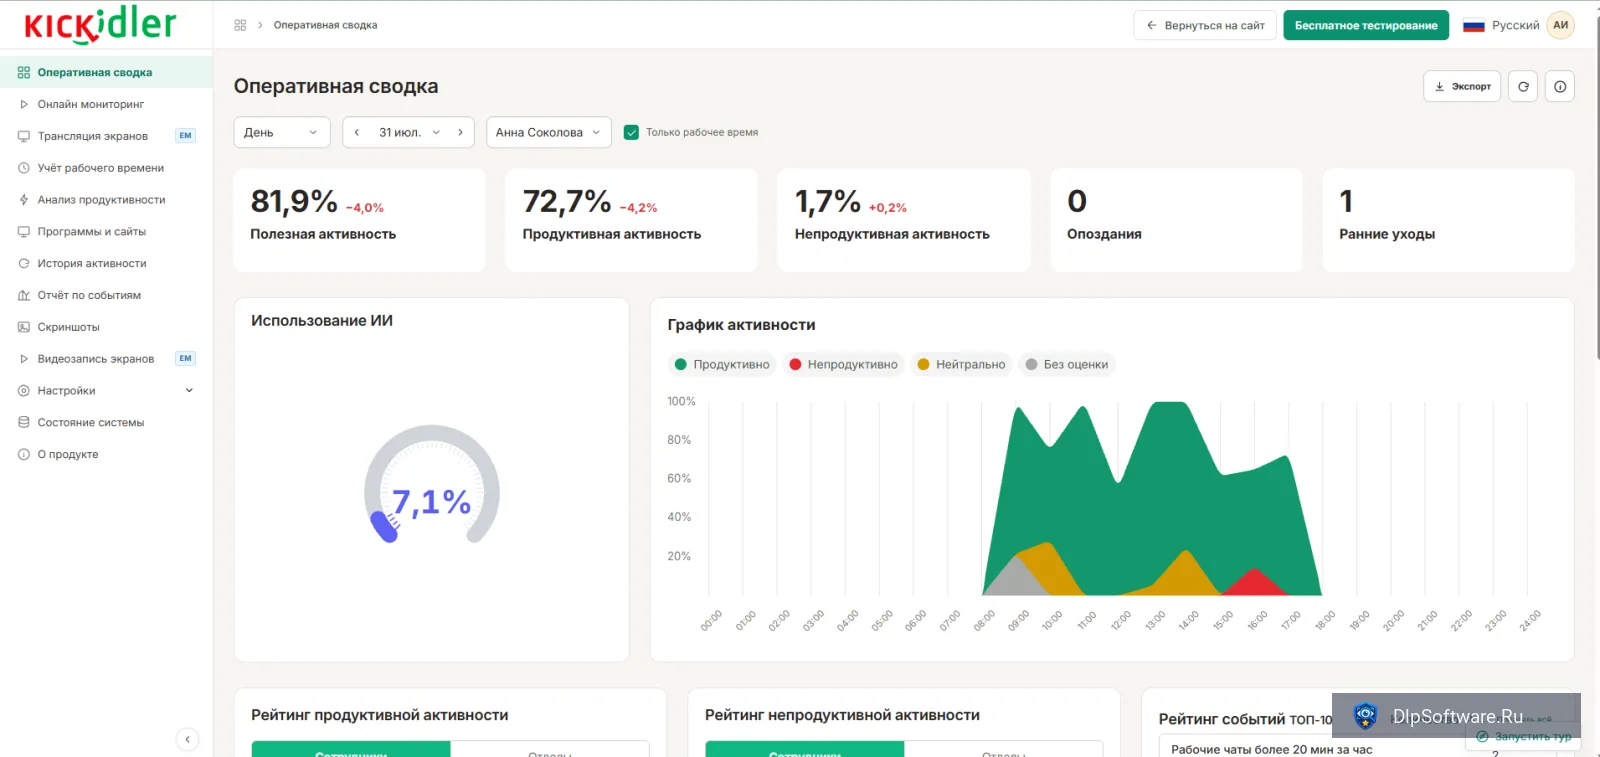This screenshot has width=1600, height=757.
Task: Click the refresh icon button
Action: pyautogui.click(x=1523, y=86)
